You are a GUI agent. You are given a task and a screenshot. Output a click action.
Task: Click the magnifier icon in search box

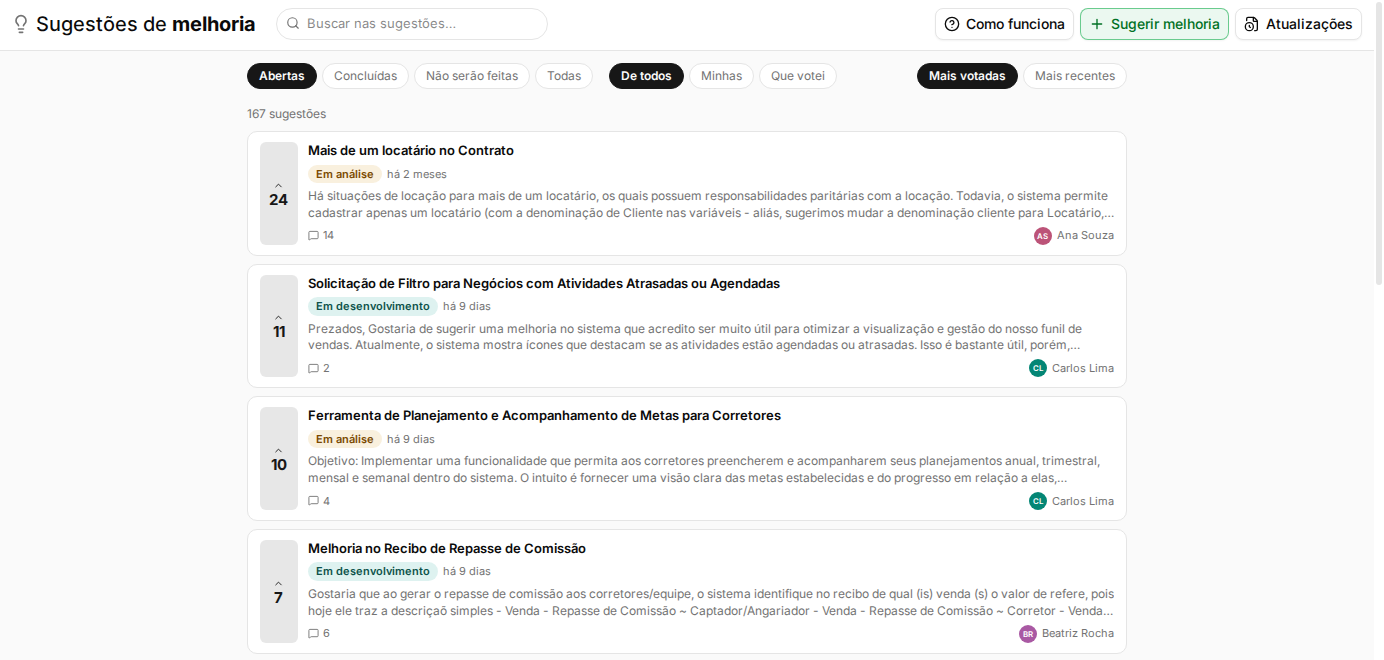click(x=293, y=23)
